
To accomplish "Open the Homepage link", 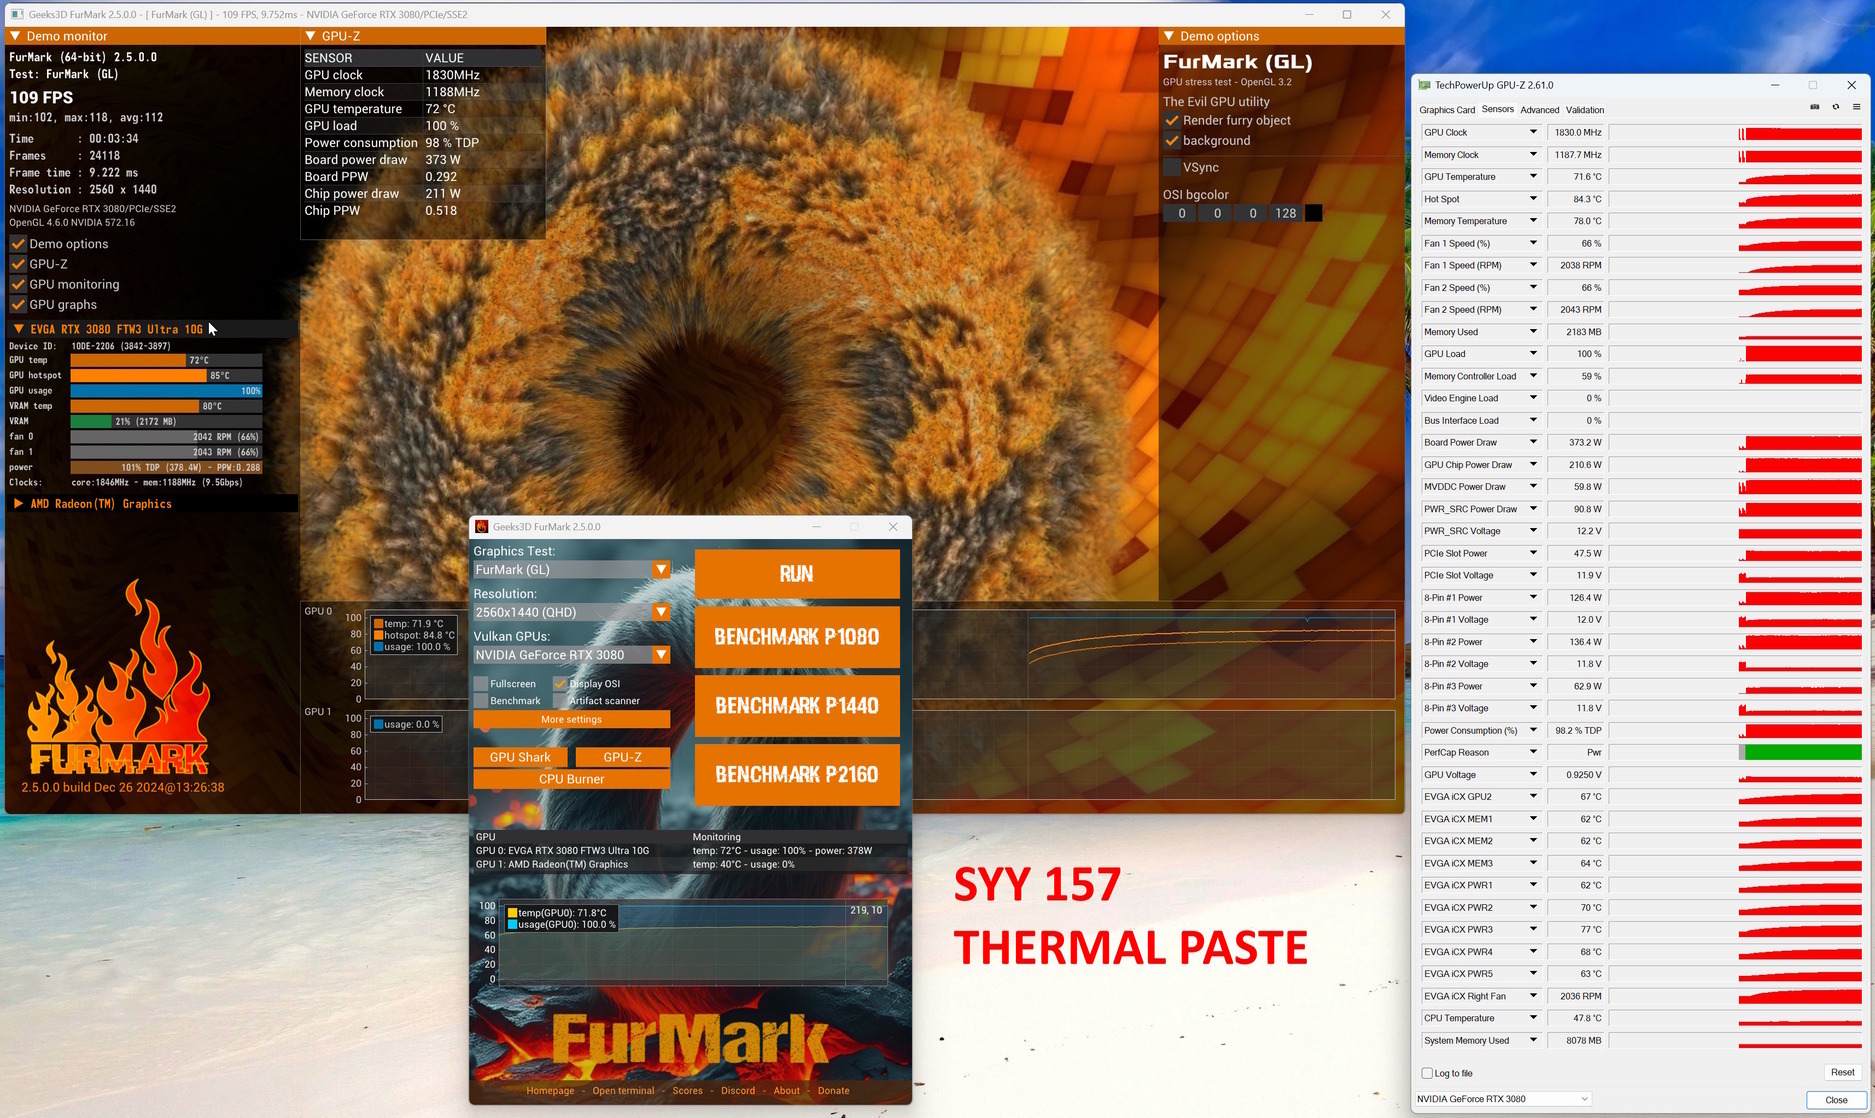I will tap(550, 1091).
